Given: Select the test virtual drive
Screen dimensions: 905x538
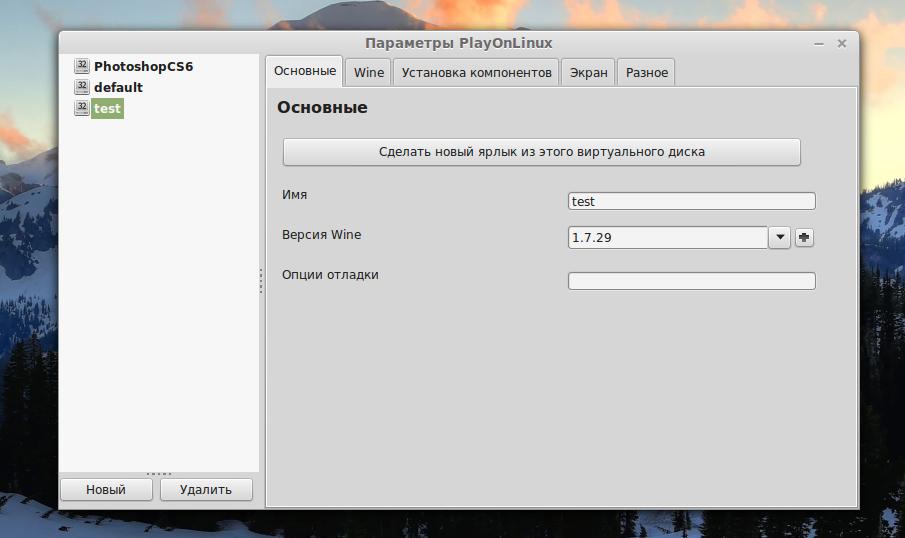Looking at the screenshot, I should click(x=107, y=109).
